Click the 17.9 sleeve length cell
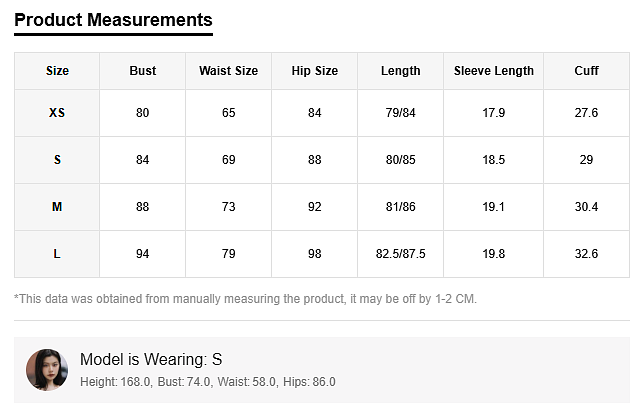This screenshot has width=643, height=411. (x=493, y=113)
